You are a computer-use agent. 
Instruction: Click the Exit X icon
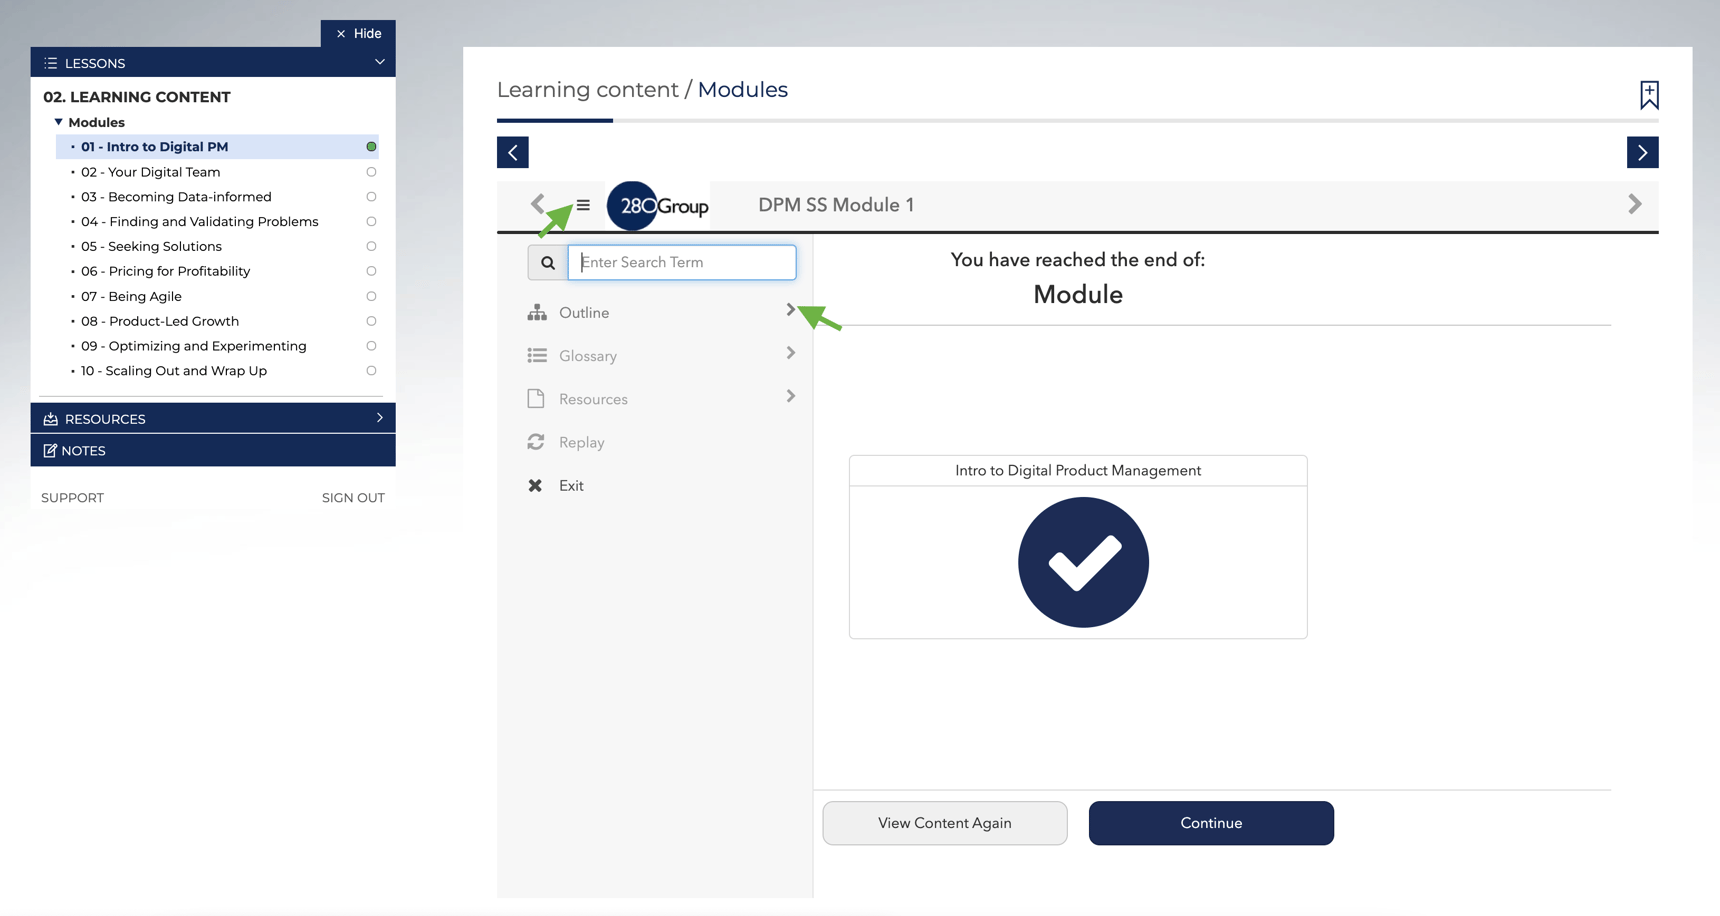(535, 485)
